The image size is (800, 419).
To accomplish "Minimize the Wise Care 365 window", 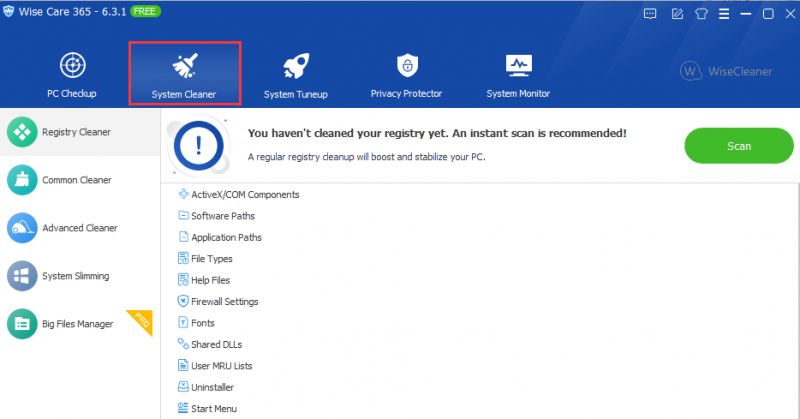I will pos(746,14).
